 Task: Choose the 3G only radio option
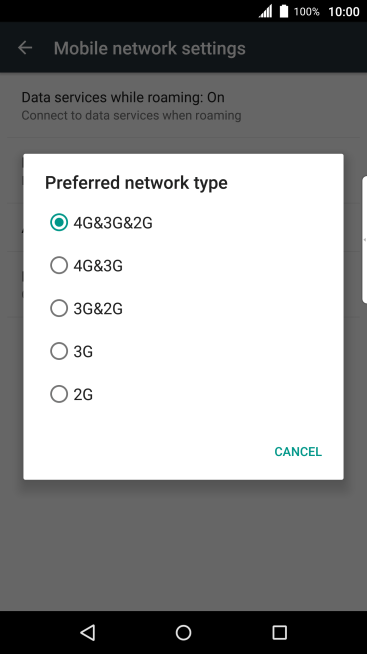(x=59, y=351)
